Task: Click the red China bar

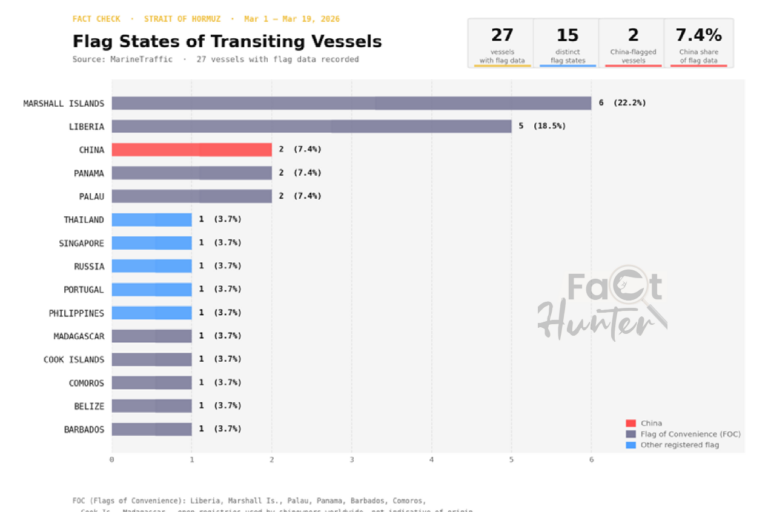Action: point(191,149)
